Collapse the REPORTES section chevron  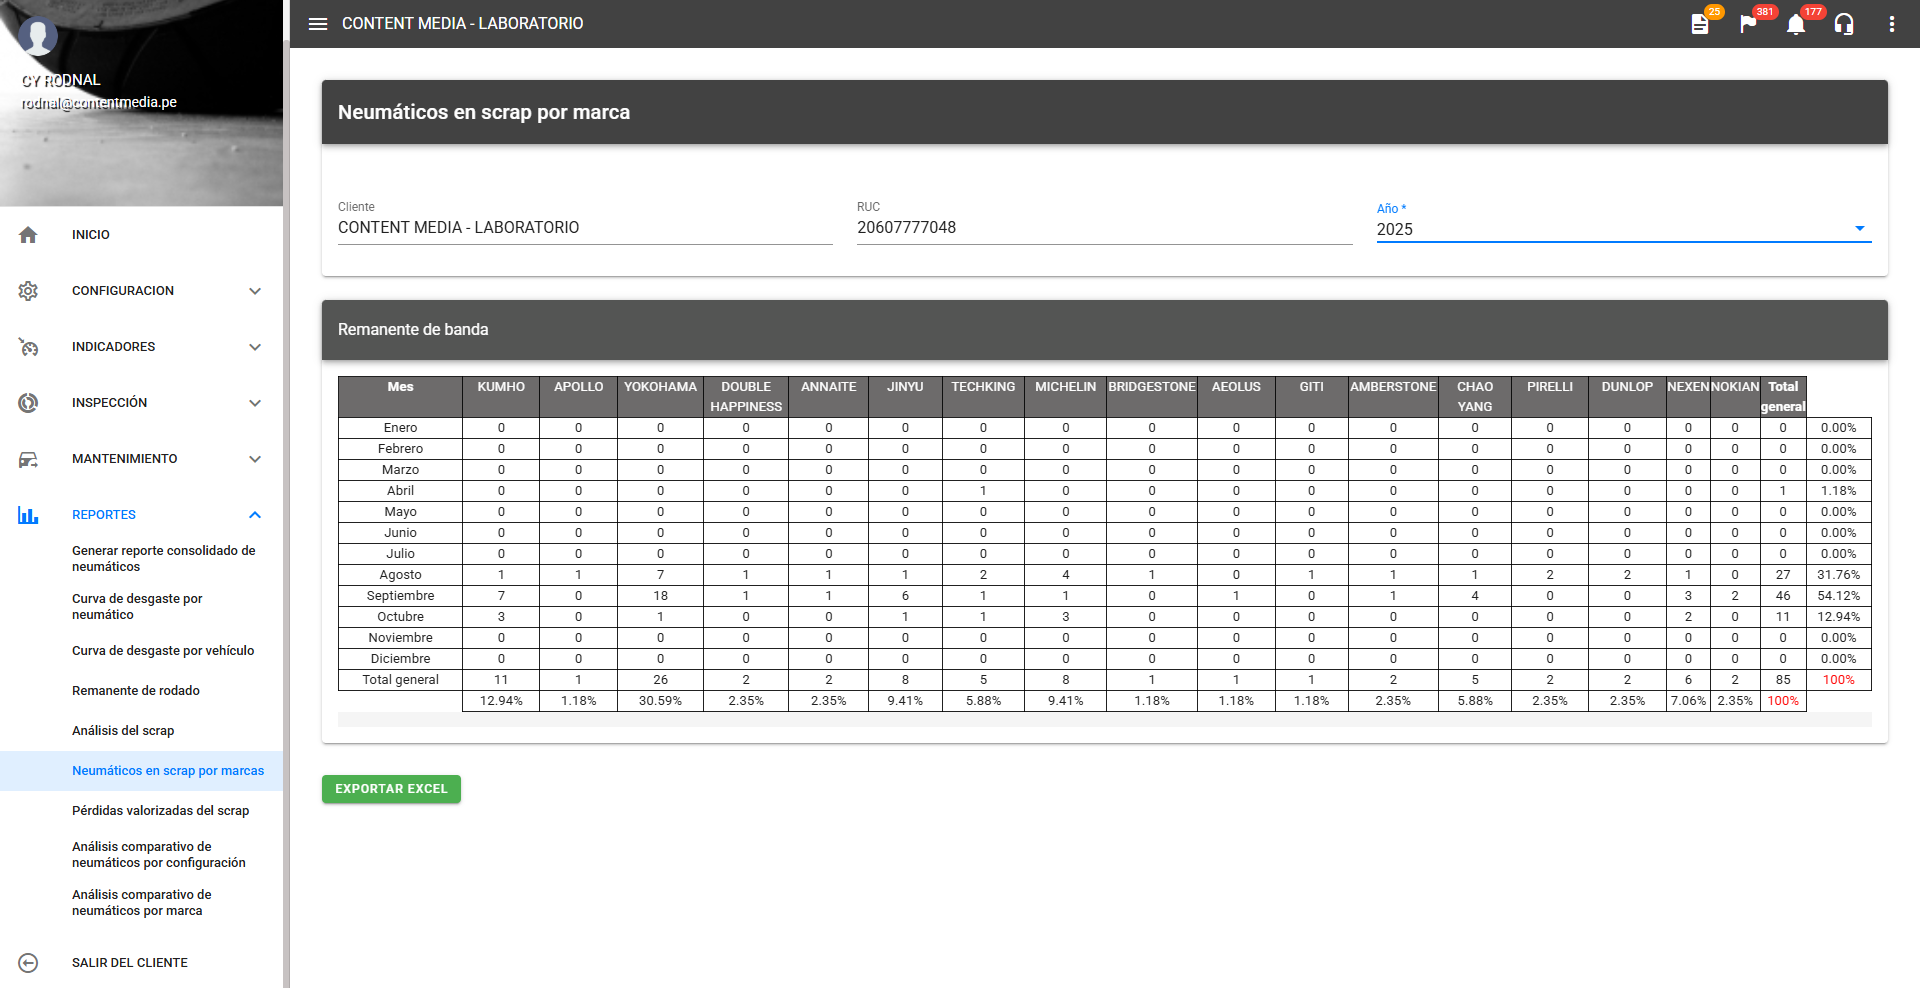coord(255,515)
